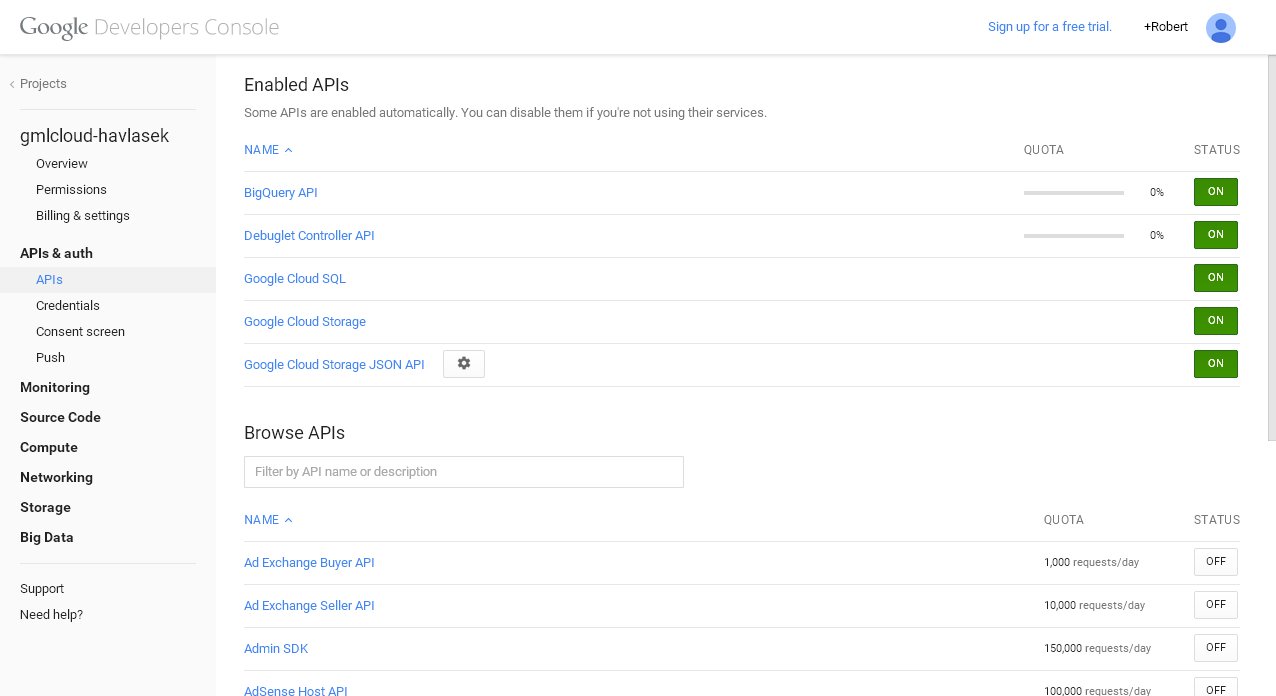Click the Google Developers Console logo
The height and width of the screenshot is (696, 1276).
(x=149, y=27)
